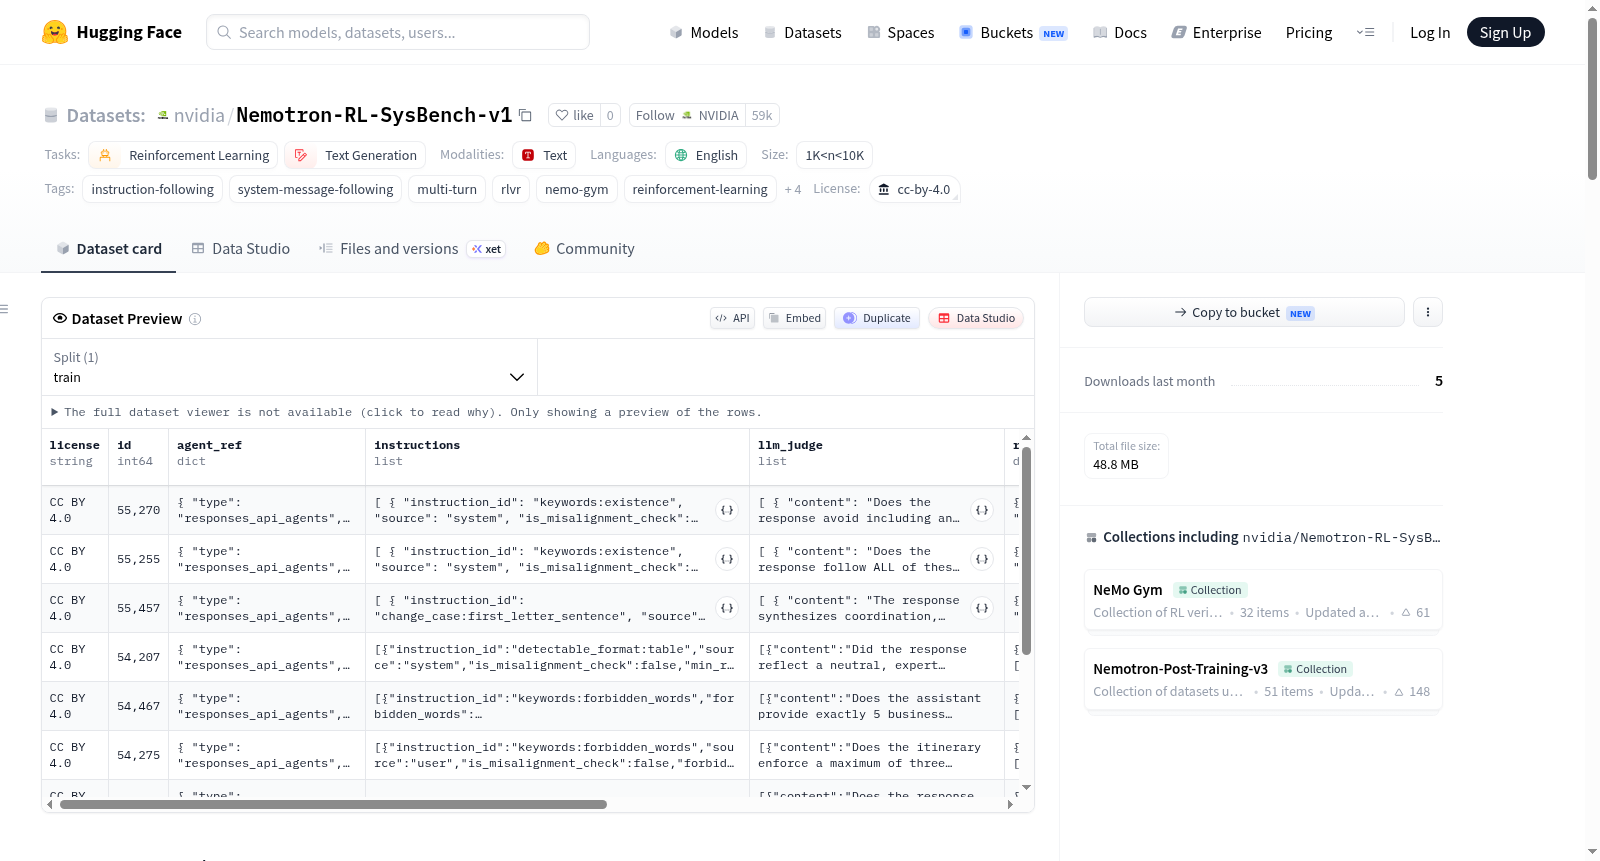
Task: Select the Text Generation task tag
Action: (355, 155)
